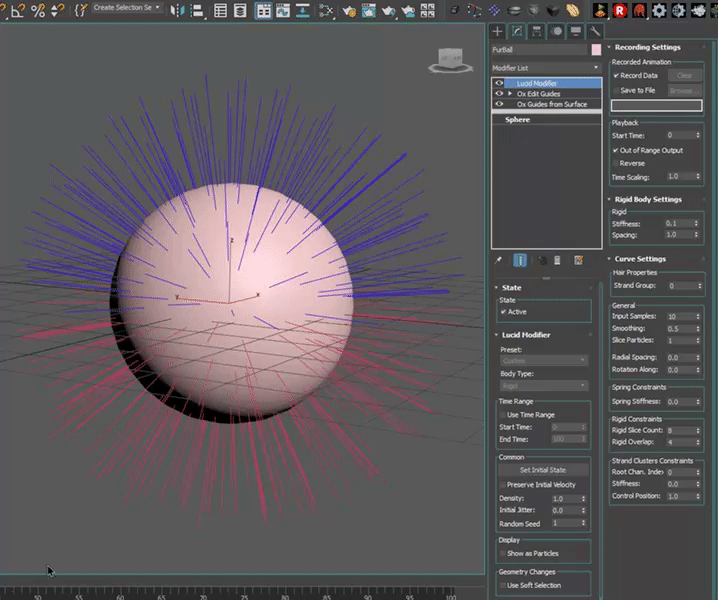
Task: Open the Modifier List dropdown
Action: [546, 68]
